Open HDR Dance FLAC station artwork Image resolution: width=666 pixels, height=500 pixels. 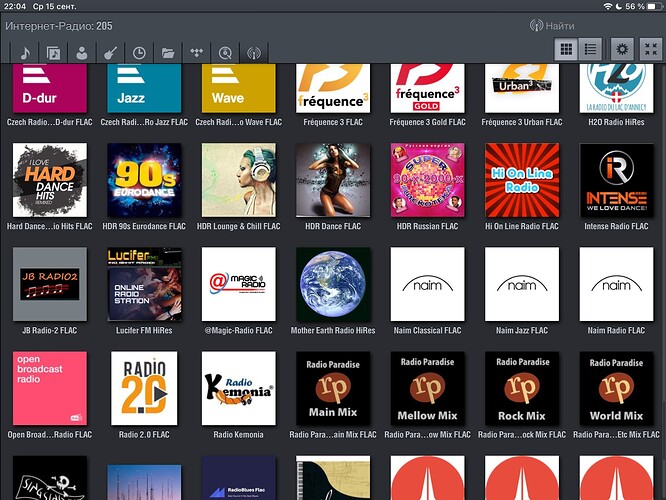click(333, 180)
